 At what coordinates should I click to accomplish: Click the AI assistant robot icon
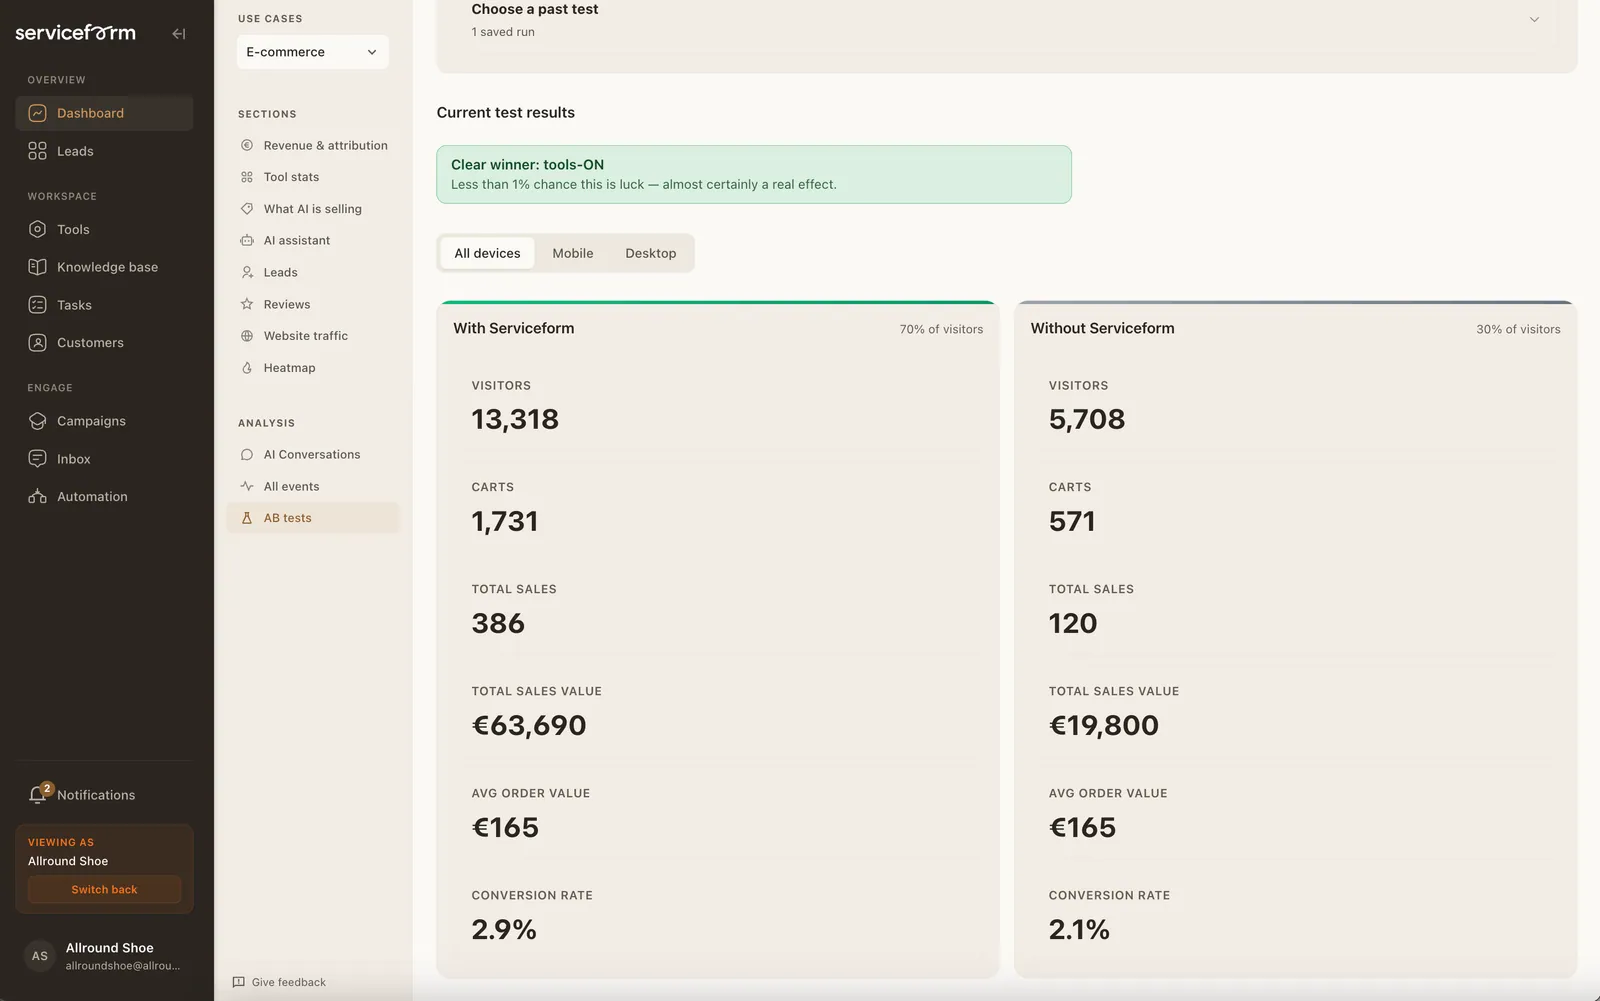tap(247, 240)
